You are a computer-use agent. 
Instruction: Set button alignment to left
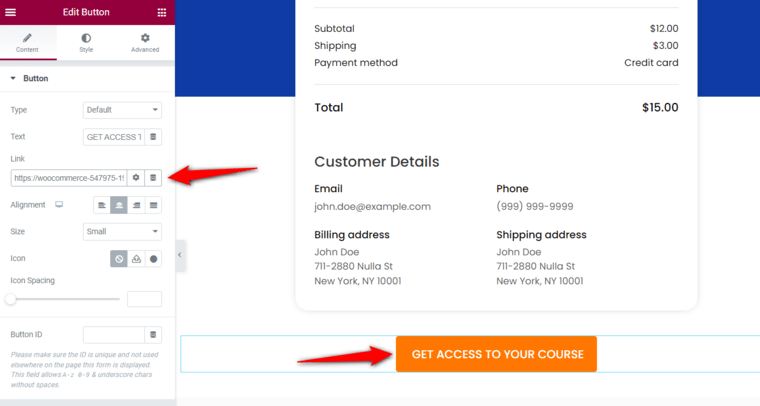[102, 205]
